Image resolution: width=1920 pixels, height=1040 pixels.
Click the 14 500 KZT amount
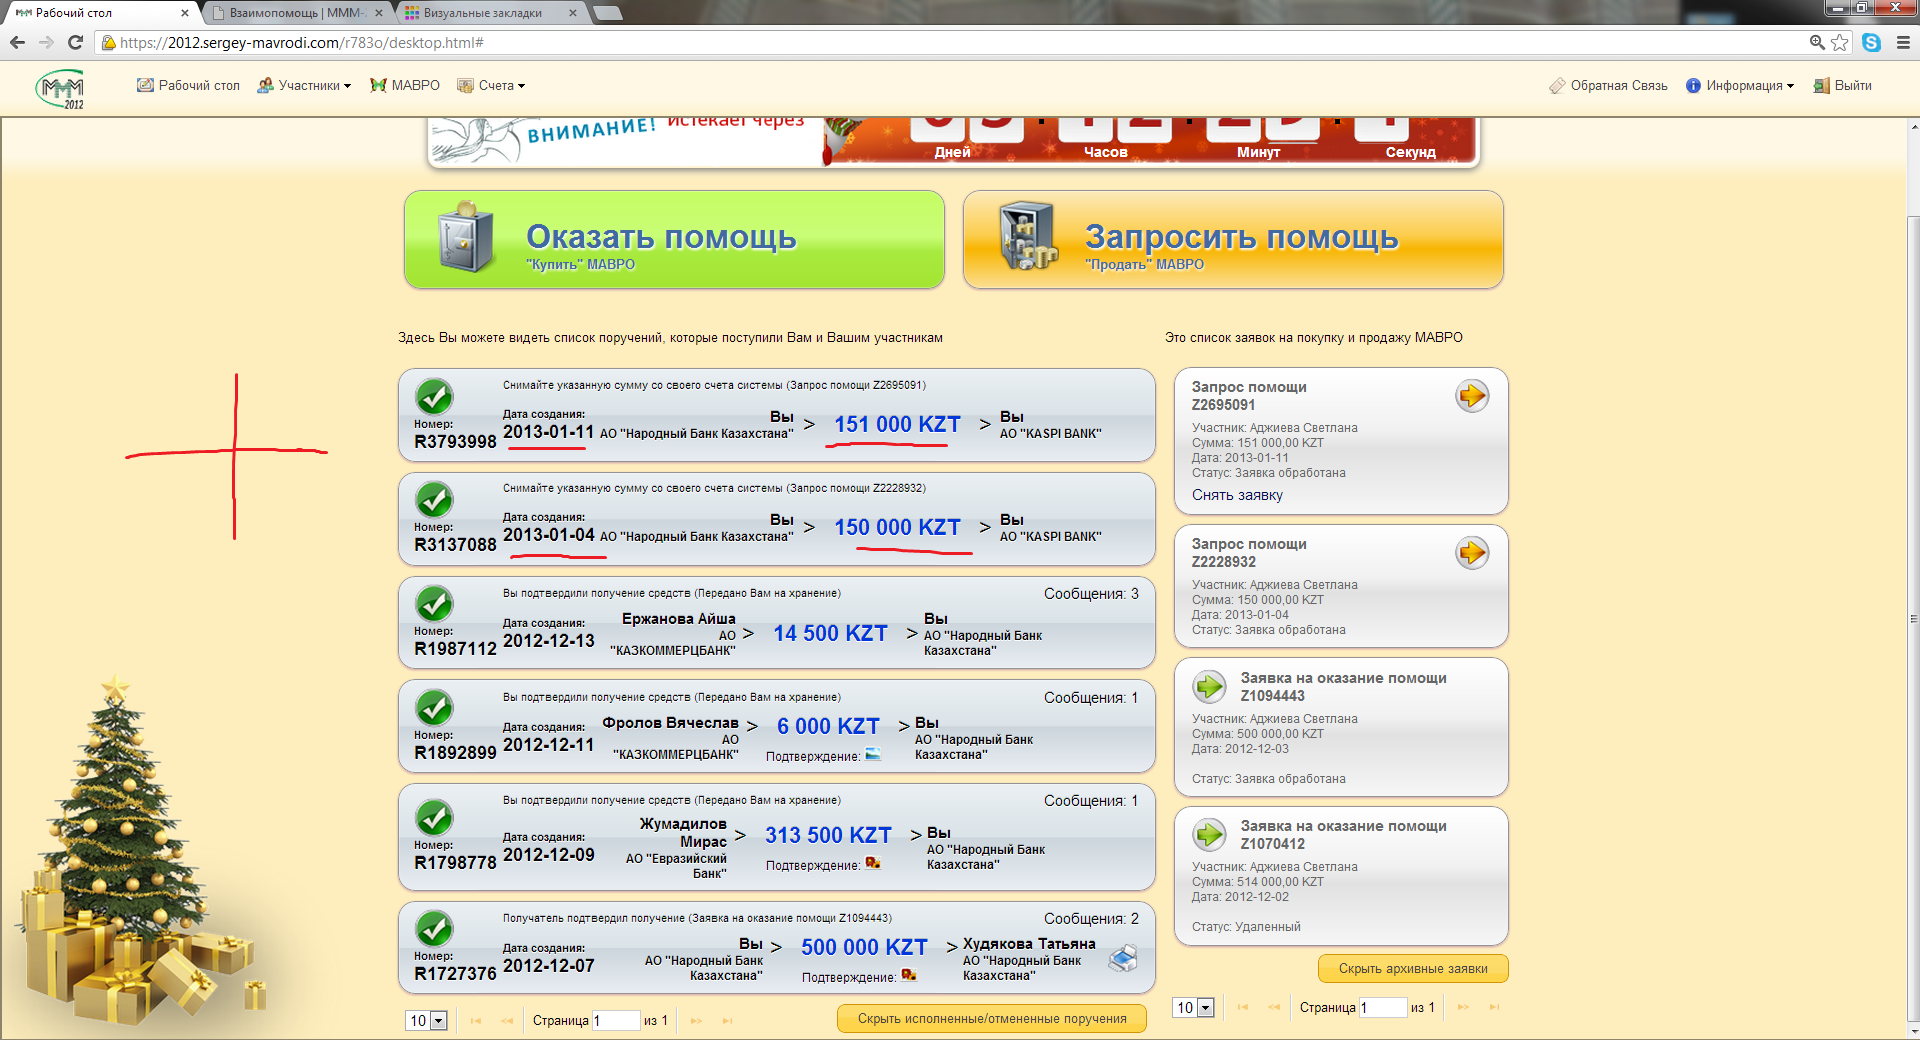coord(830,634)
